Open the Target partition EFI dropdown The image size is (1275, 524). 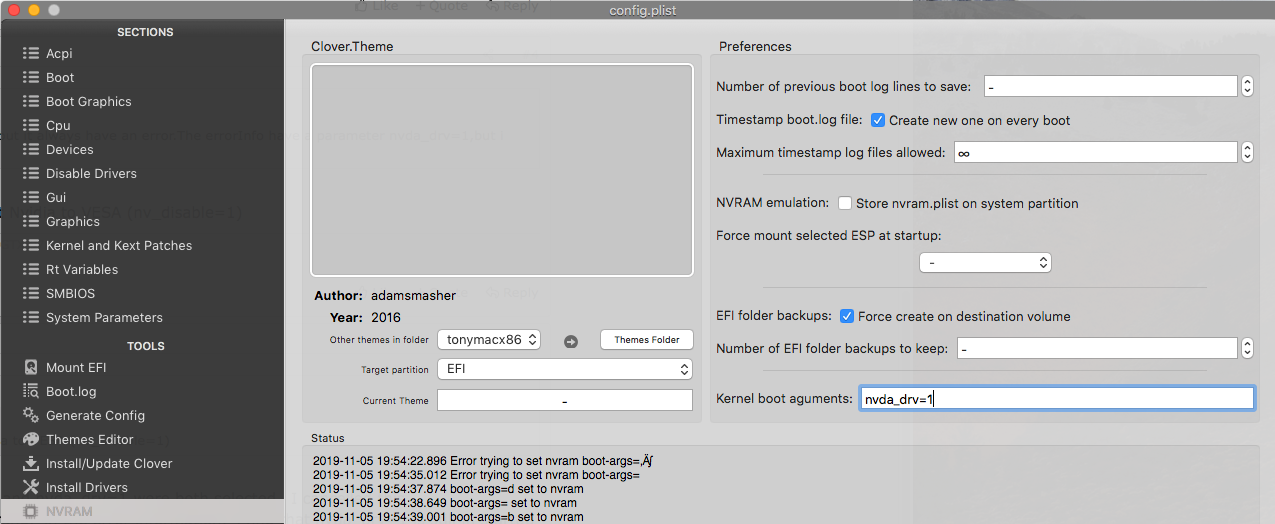click(565, 369)
